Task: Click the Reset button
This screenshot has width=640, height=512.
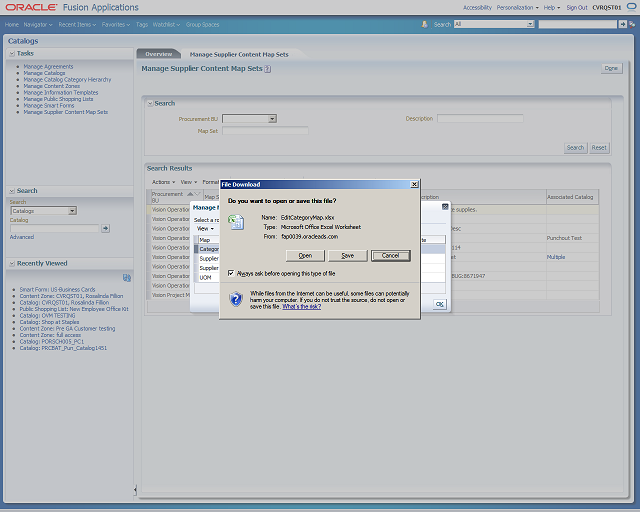Action: click(x=599, y=148)
